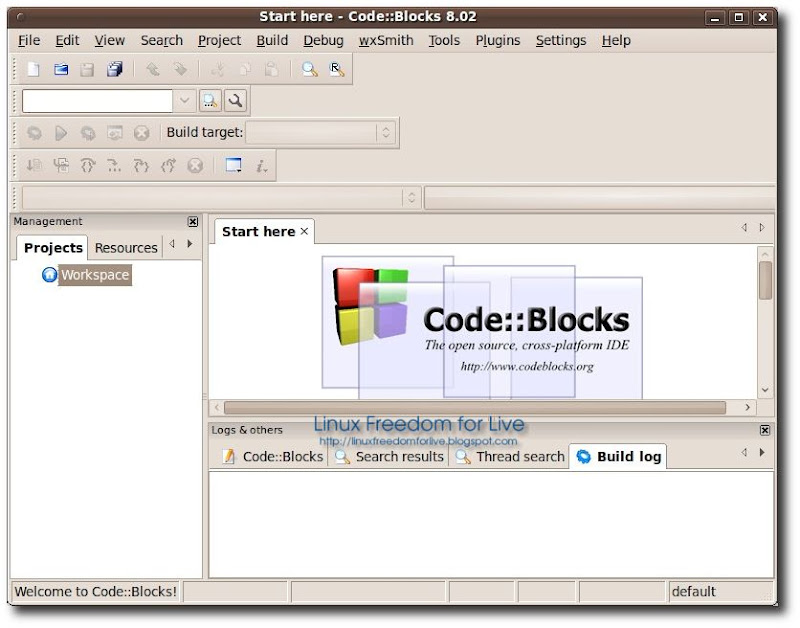Click the Build and run icon
800x628 pixels.
pos(88,133)
